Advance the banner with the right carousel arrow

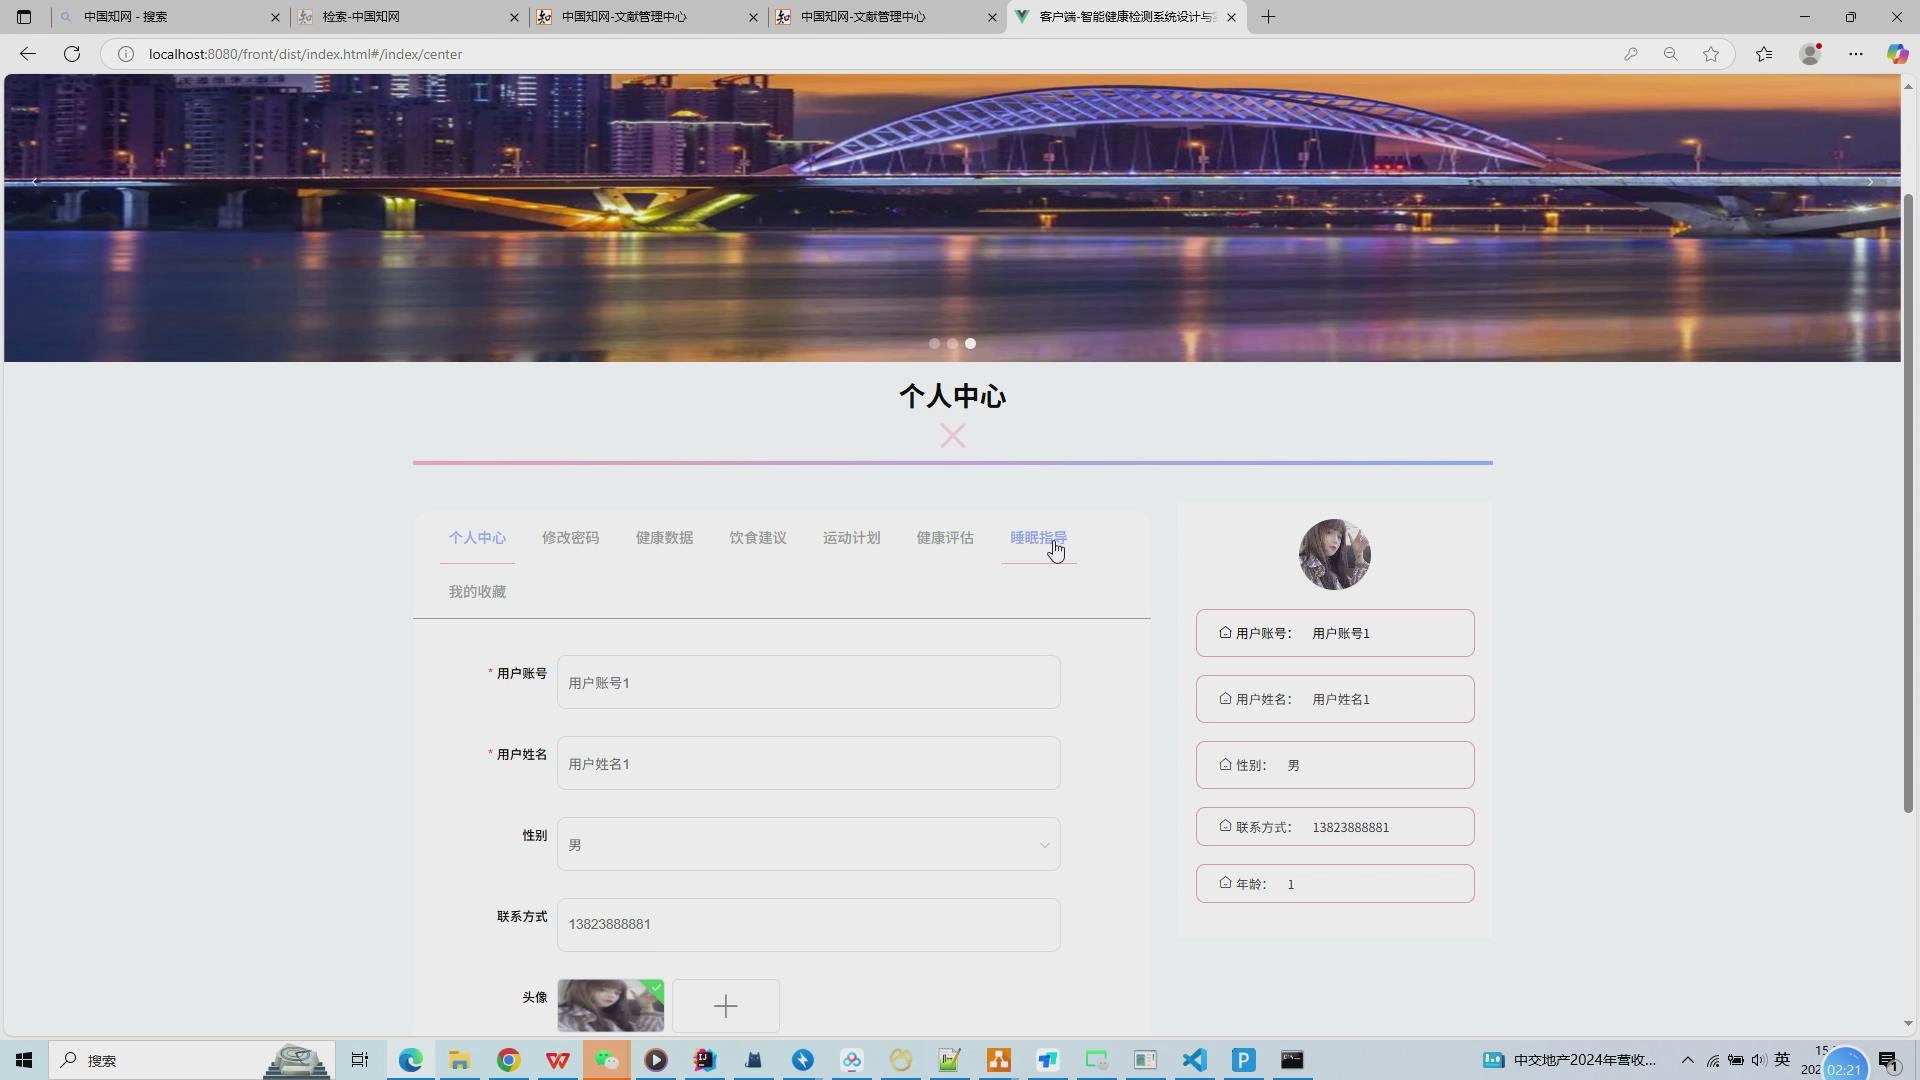coord(1869,182)
